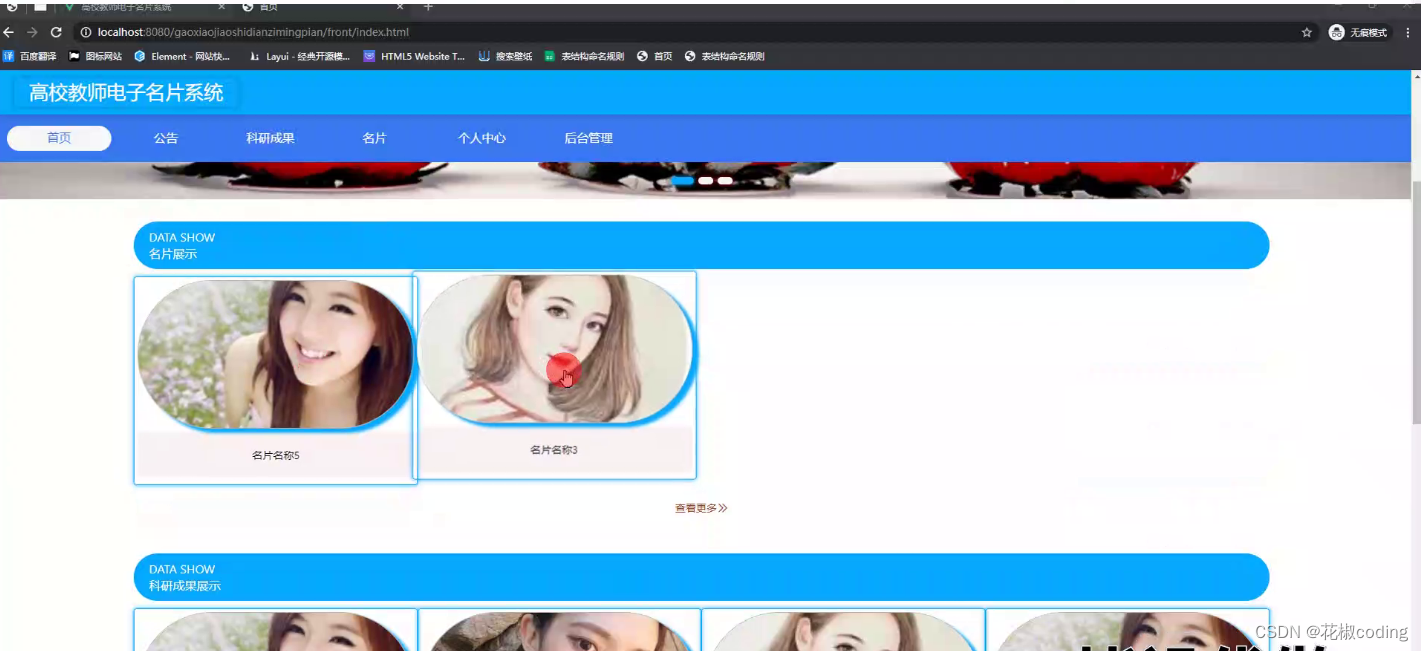Open the 名片名称5 card photo

(275, 355)
